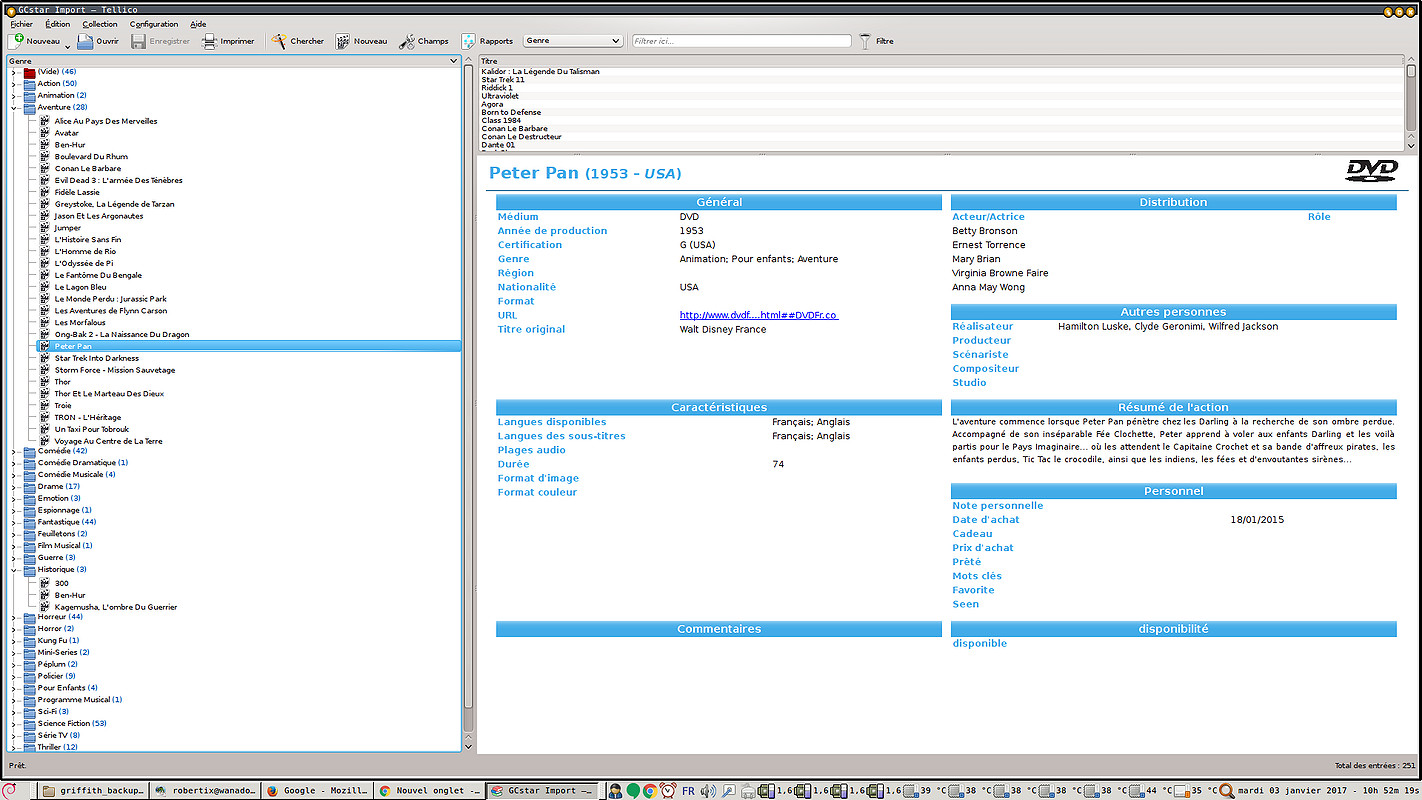Click the DVD logo image
This screenshot has height=800, width=1422.
tap(1371, 171)
